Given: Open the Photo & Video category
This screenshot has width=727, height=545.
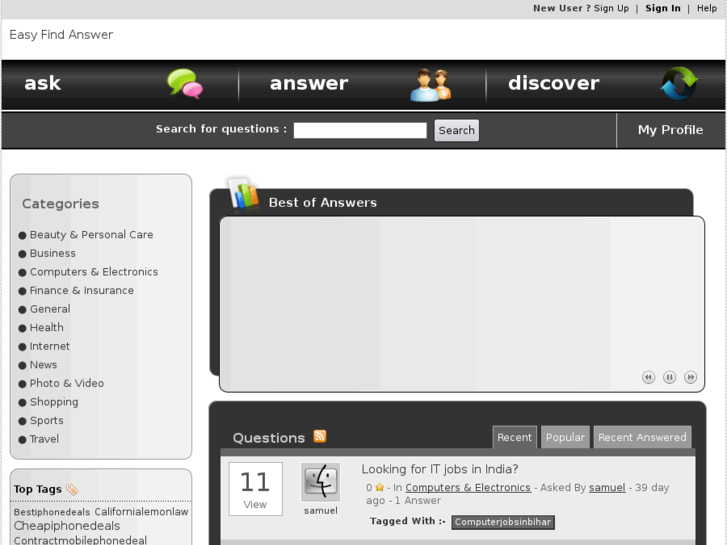Looking at the screenshot, I should 67,383.
